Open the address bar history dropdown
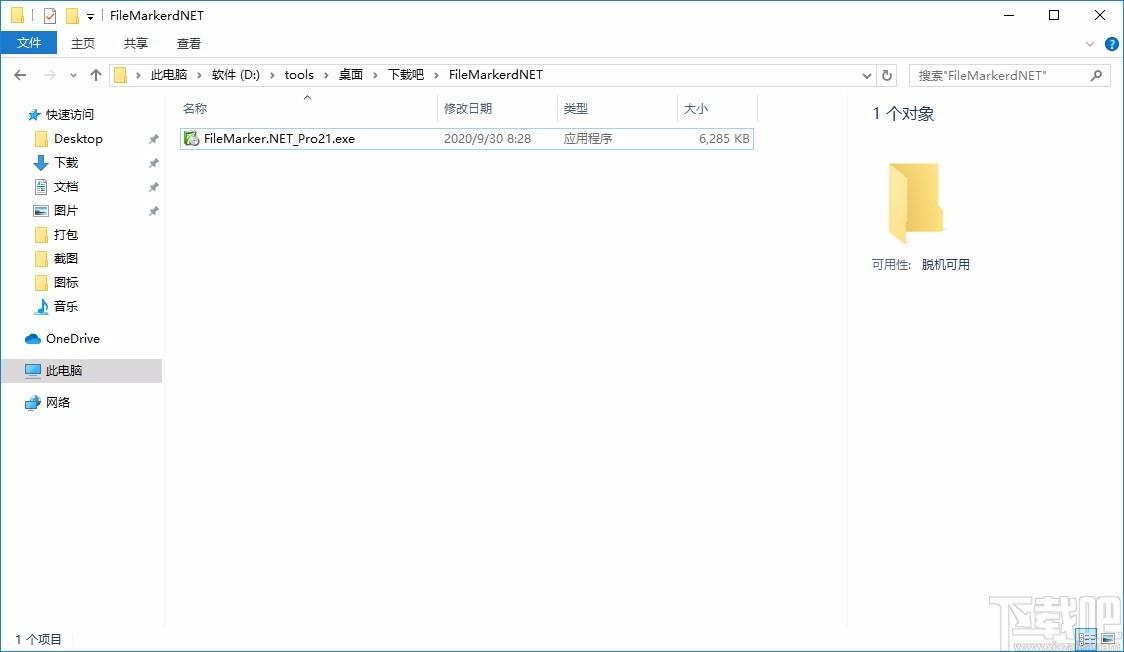Screen dimensions: 1124x652 click(866, 75)
